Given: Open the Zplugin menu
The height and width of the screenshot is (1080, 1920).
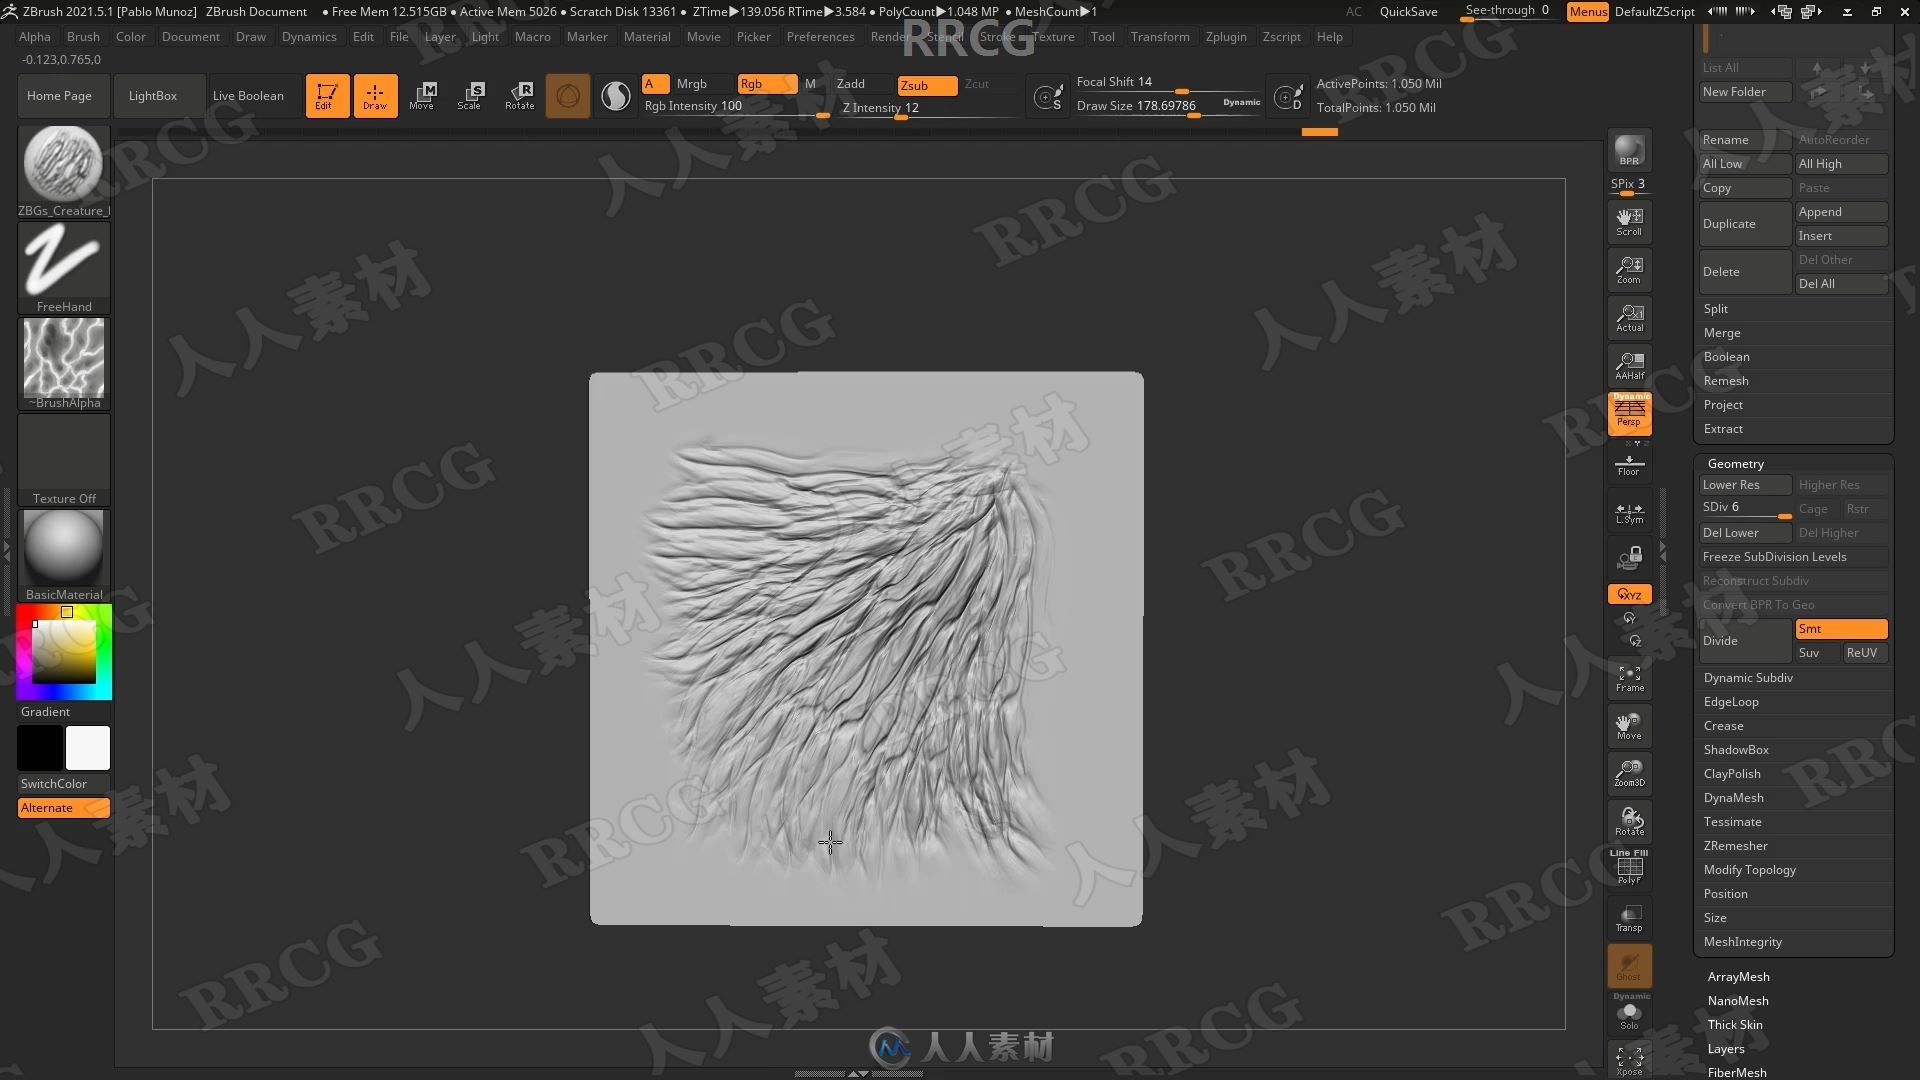Looking at the screenshot, I should (x=1224, y=36).
